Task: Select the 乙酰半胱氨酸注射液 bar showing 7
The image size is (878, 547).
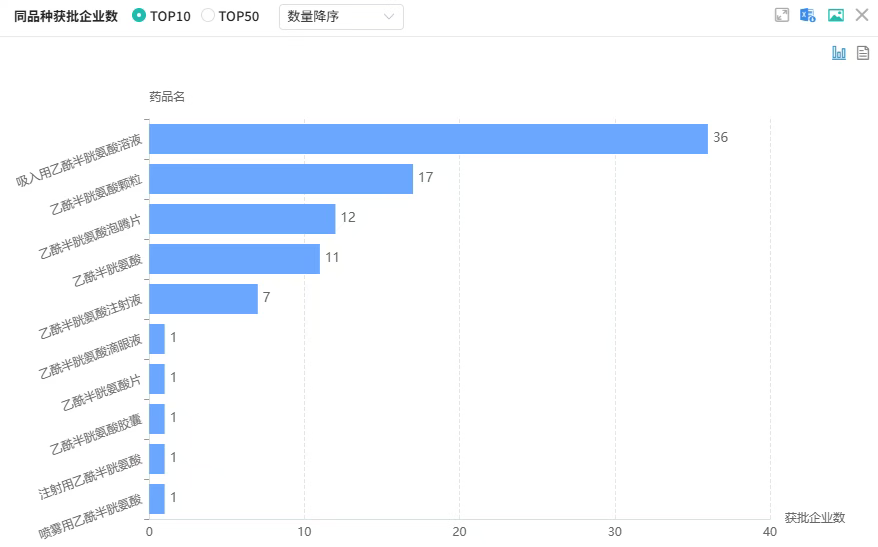Action: [203, 299]
